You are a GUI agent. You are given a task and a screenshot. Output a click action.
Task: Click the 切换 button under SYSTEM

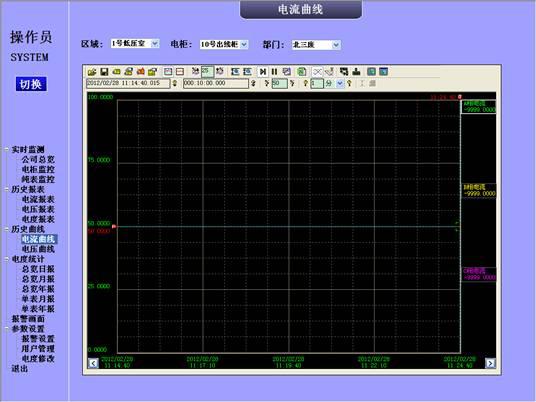(x=31, y=84)
